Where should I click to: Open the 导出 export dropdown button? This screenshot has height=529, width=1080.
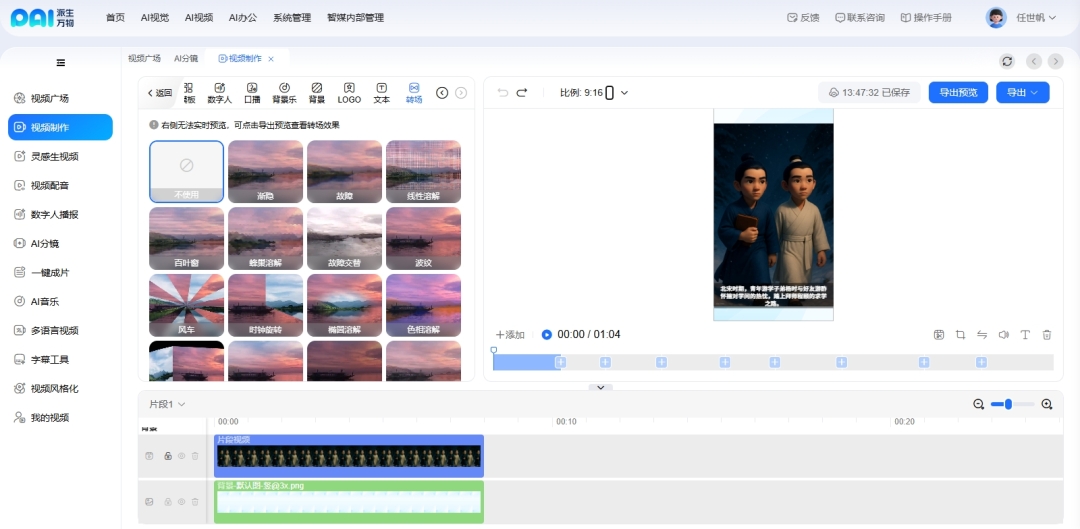pos(1022,93)
